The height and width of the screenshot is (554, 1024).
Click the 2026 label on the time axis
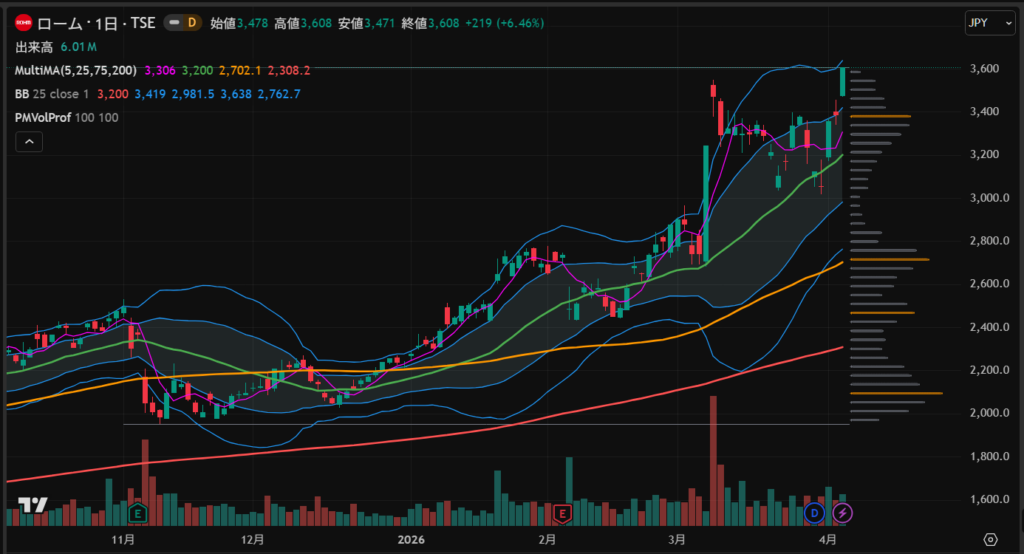click(412, 539)
